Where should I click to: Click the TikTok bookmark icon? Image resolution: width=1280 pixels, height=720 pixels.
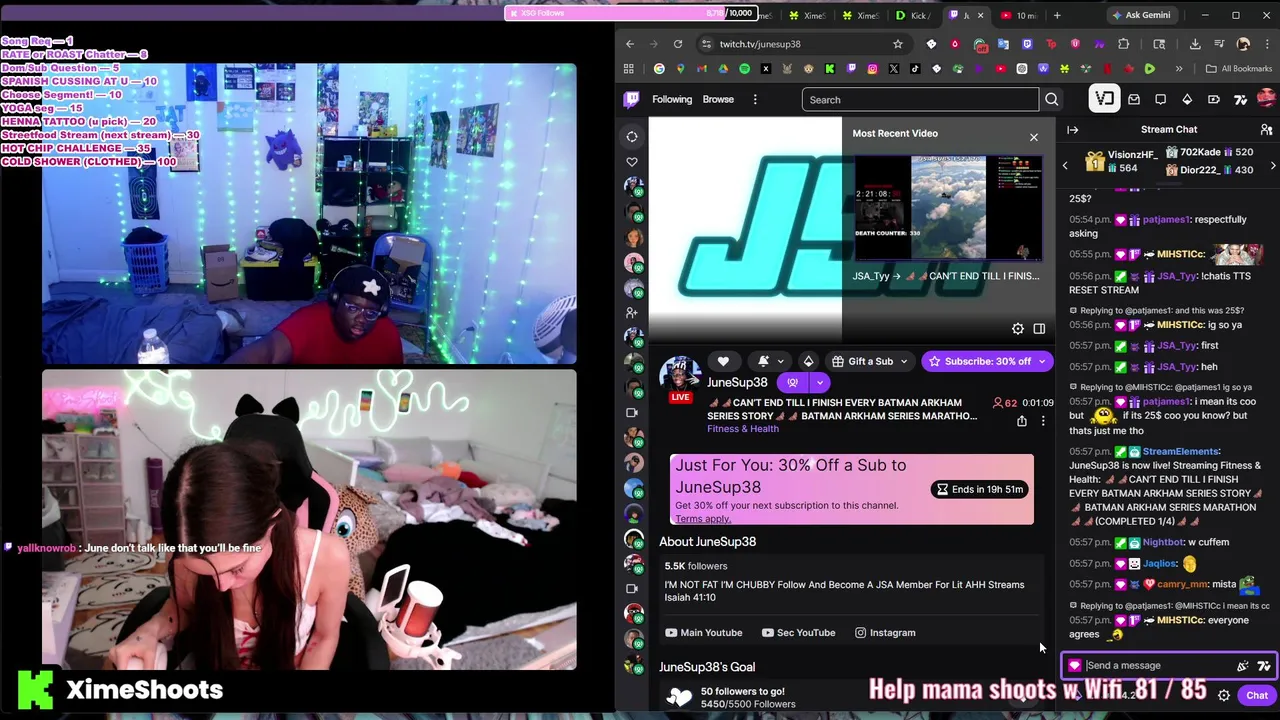pos(915,69)
